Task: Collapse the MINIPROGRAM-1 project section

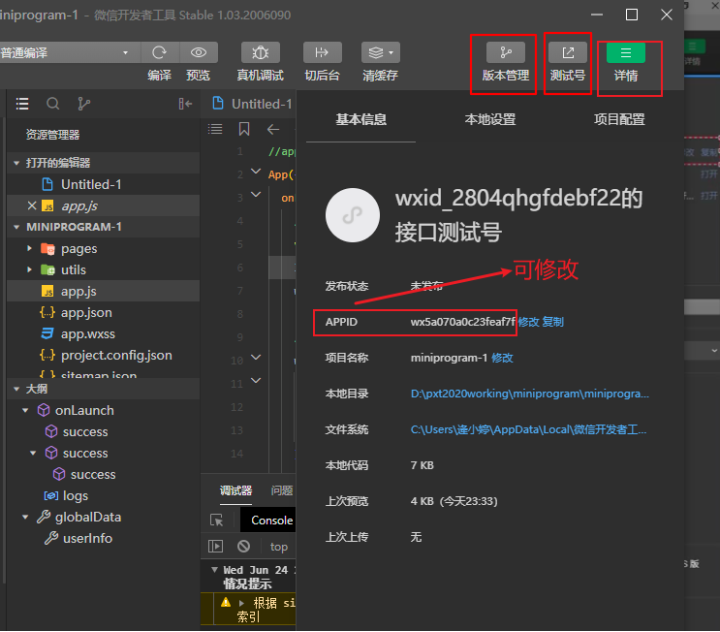Action: point(17,227)
